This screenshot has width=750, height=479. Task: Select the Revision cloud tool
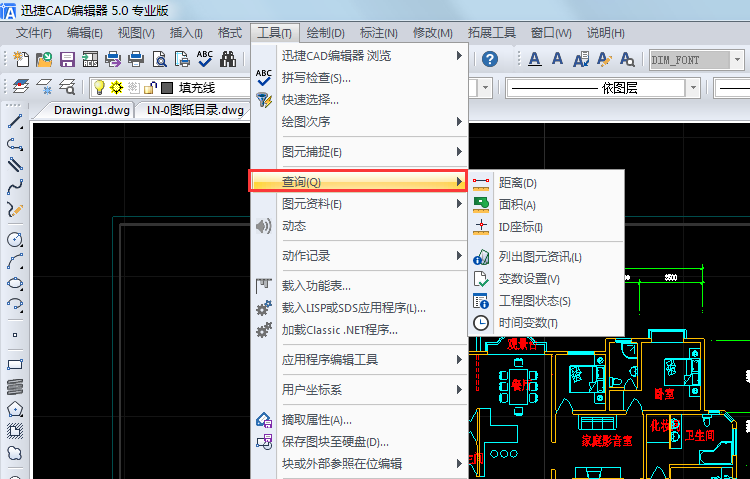pos(15,453)
